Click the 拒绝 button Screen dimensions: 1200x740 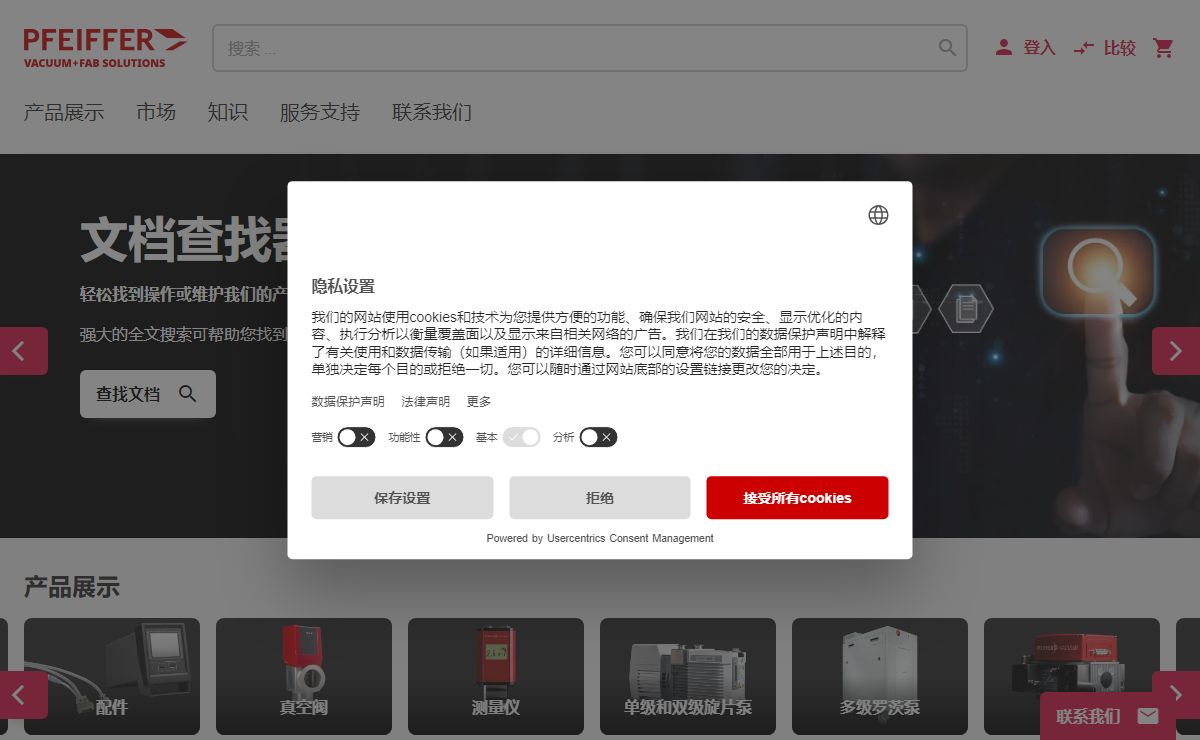click(600, 498)
